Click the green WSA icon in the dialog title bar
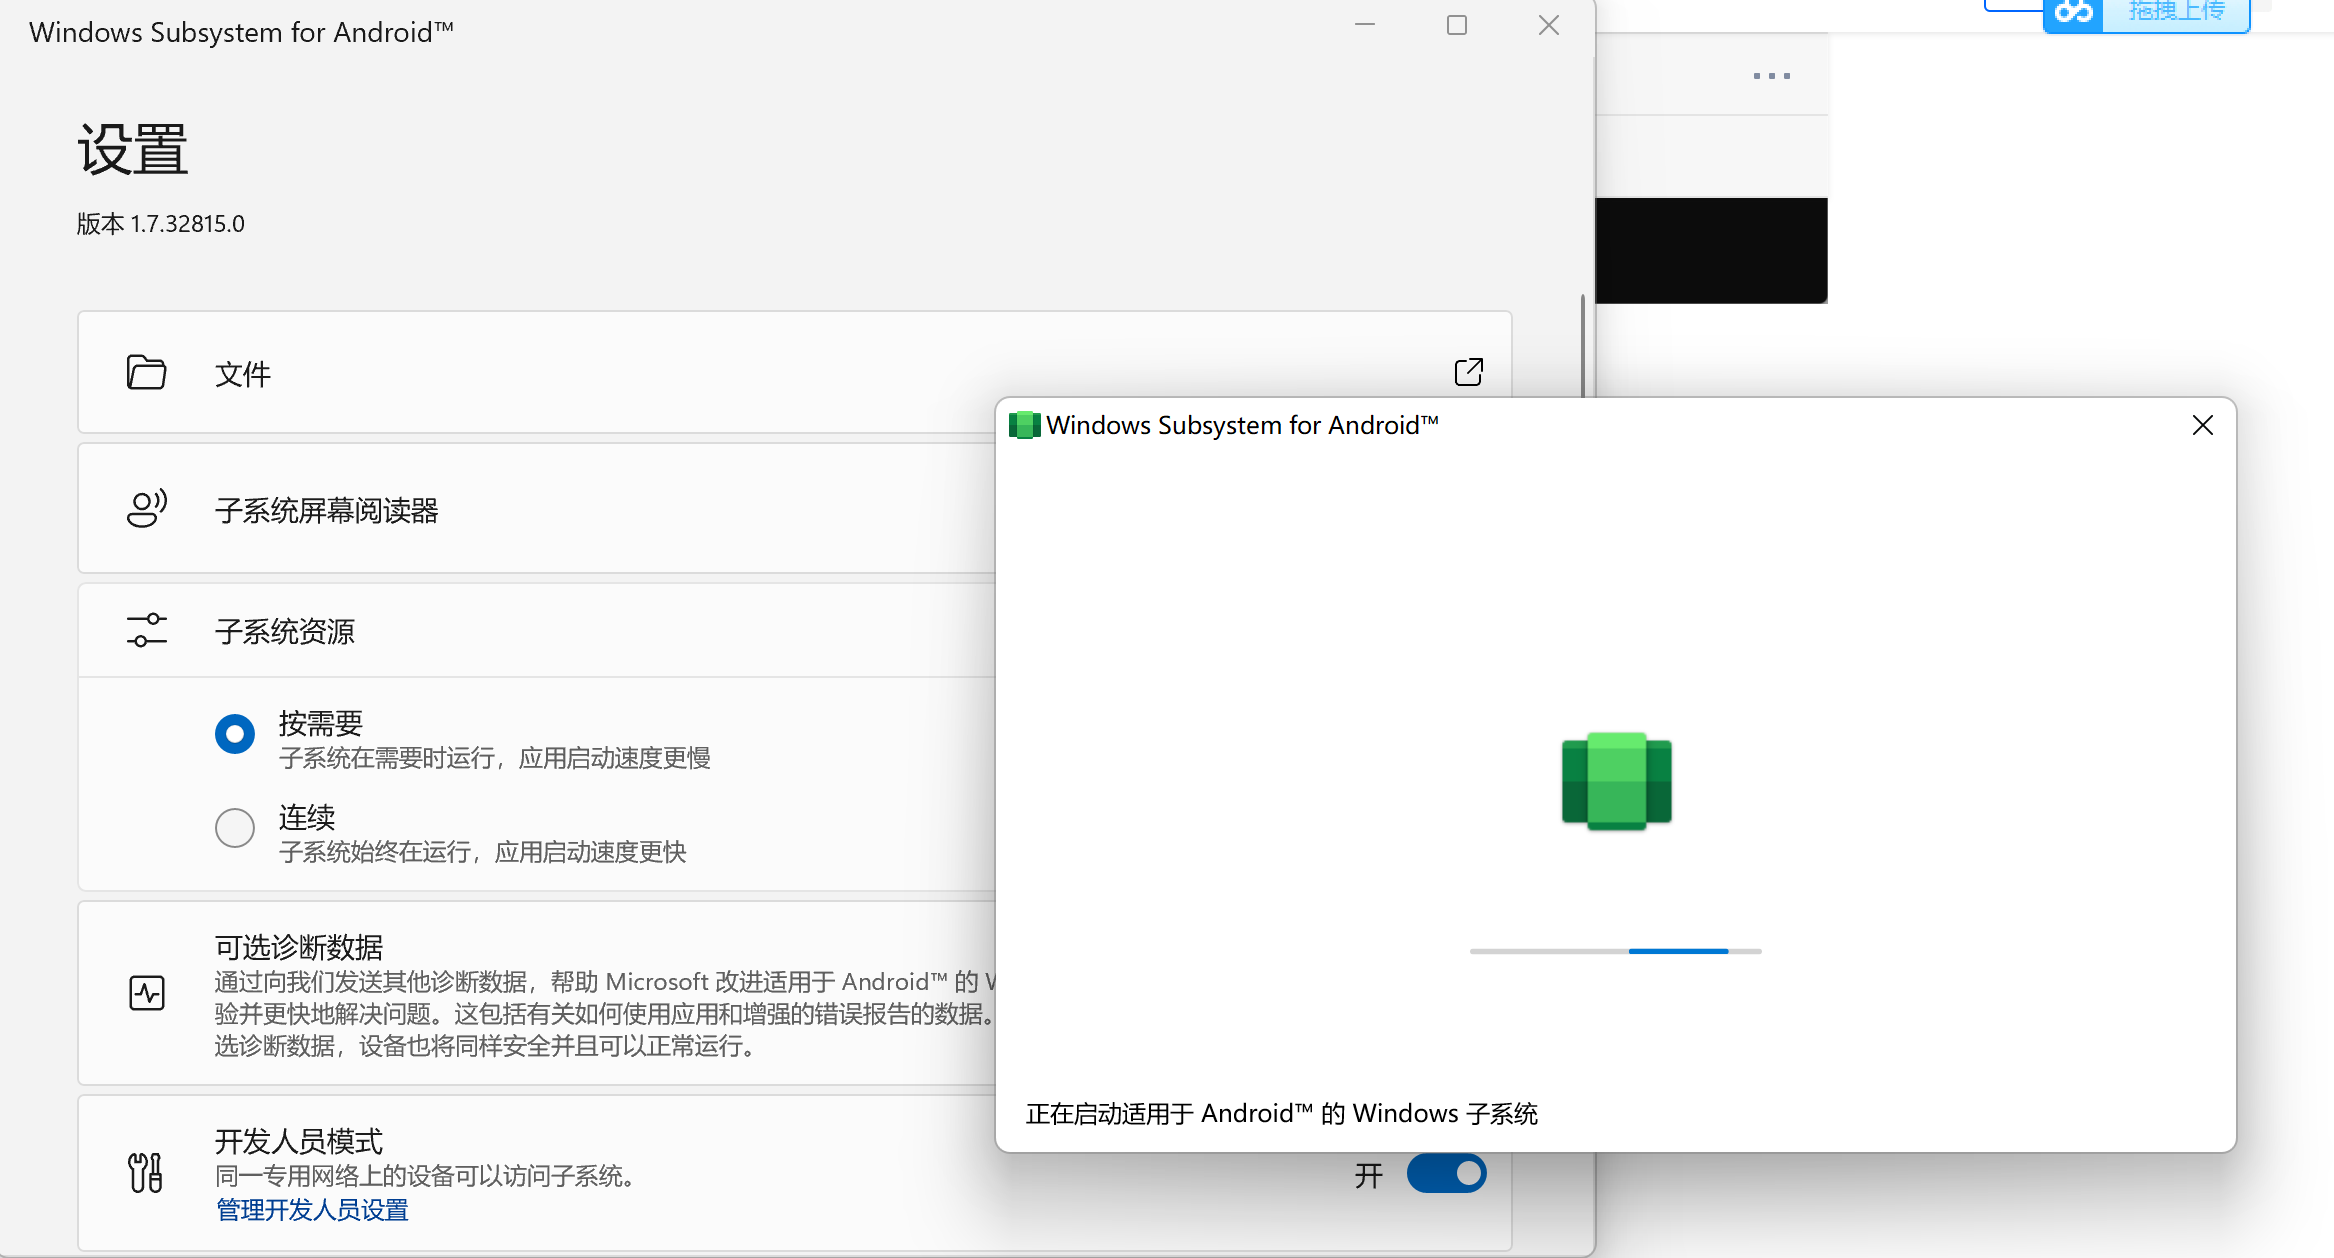The width and height of the screenshot is (2334, 1258). (1024, 425)
